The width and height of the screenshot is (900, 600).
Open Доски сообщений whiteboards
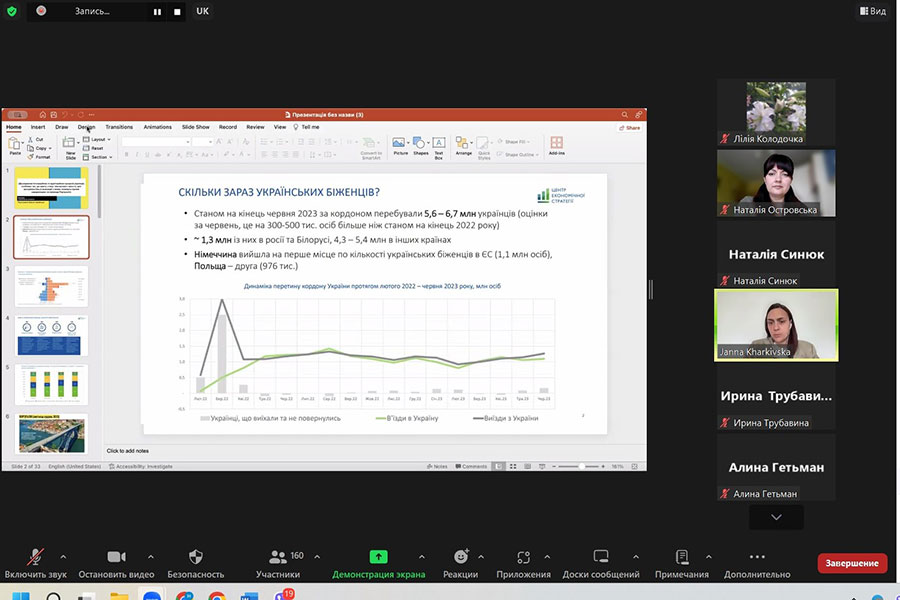[600, 557]
